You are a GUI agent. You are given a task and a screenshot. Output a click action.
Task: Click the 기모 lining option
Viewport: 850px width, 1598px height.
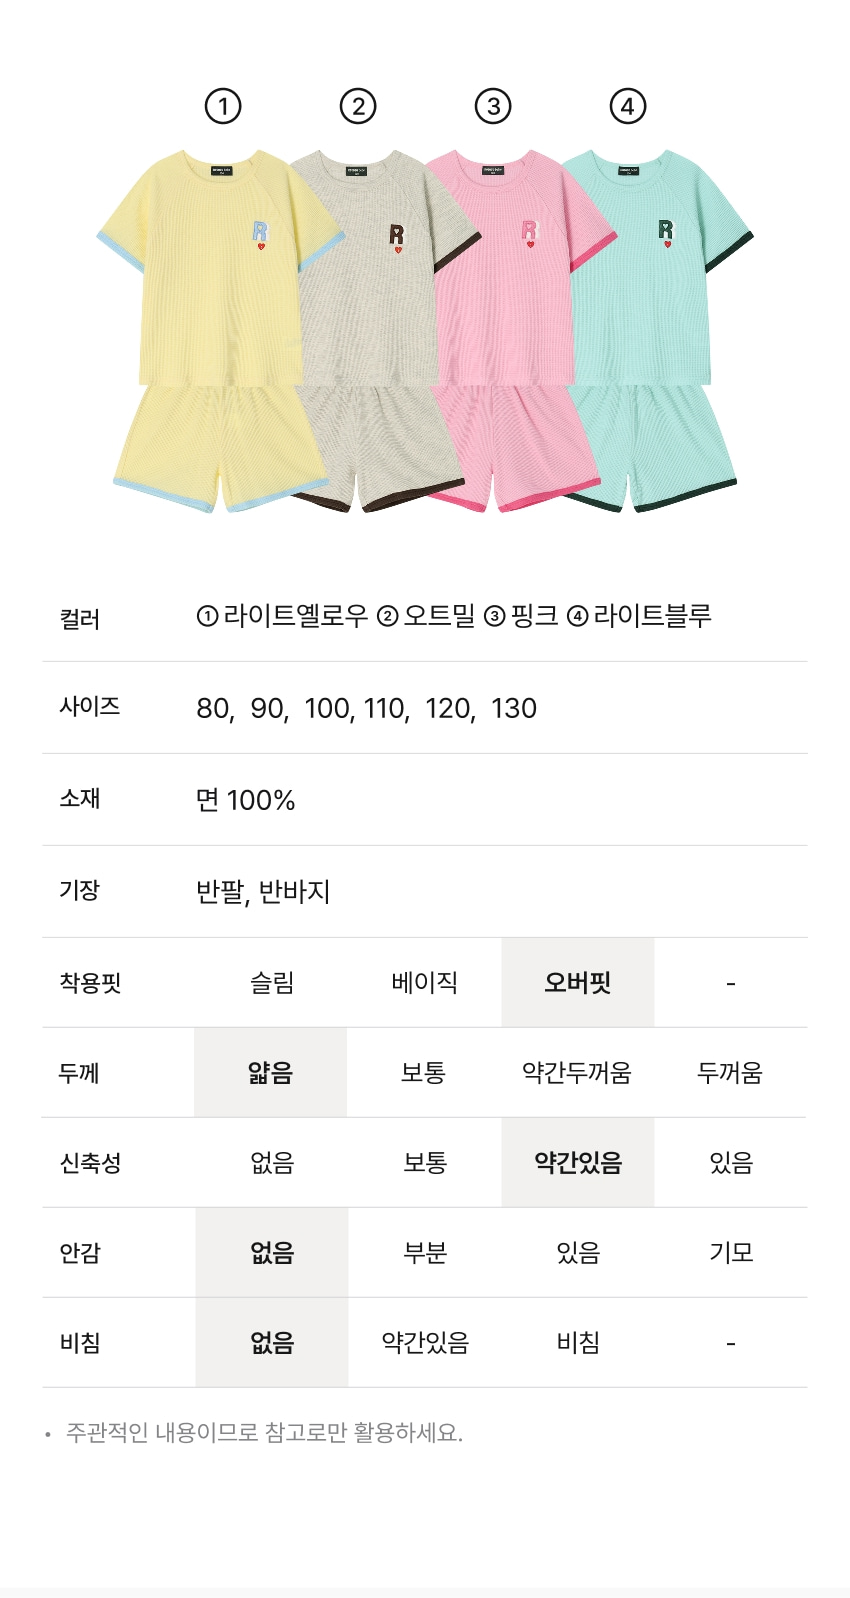point(731,1253)
